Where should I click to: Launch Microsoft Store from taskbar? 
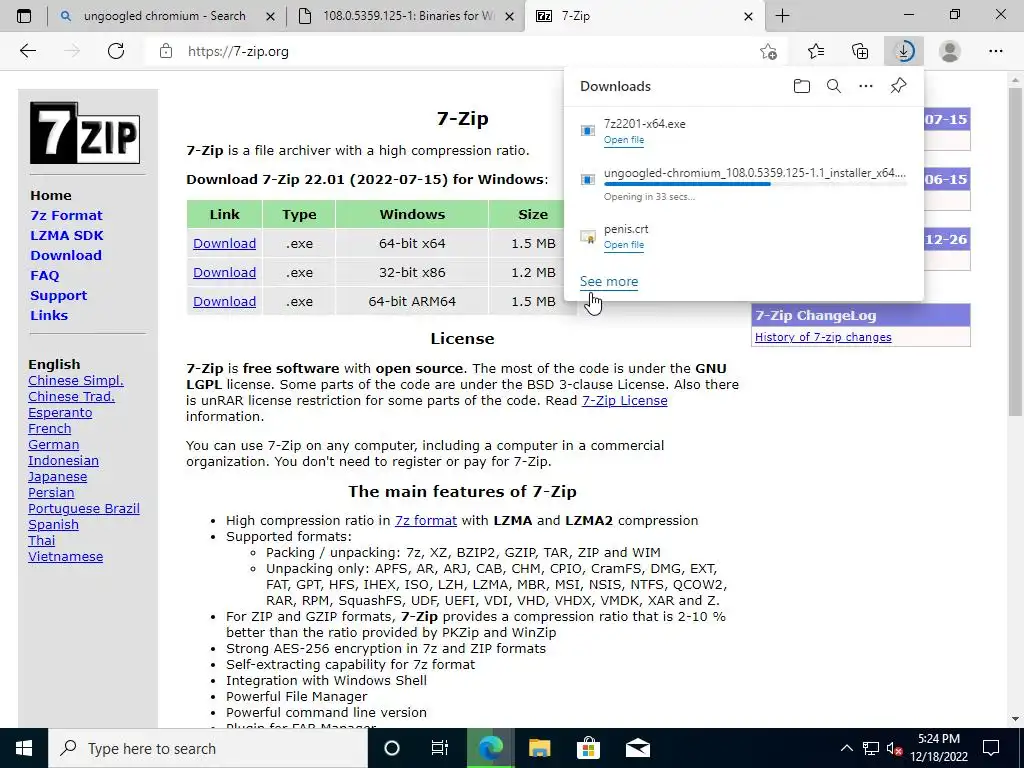point(588,748)
